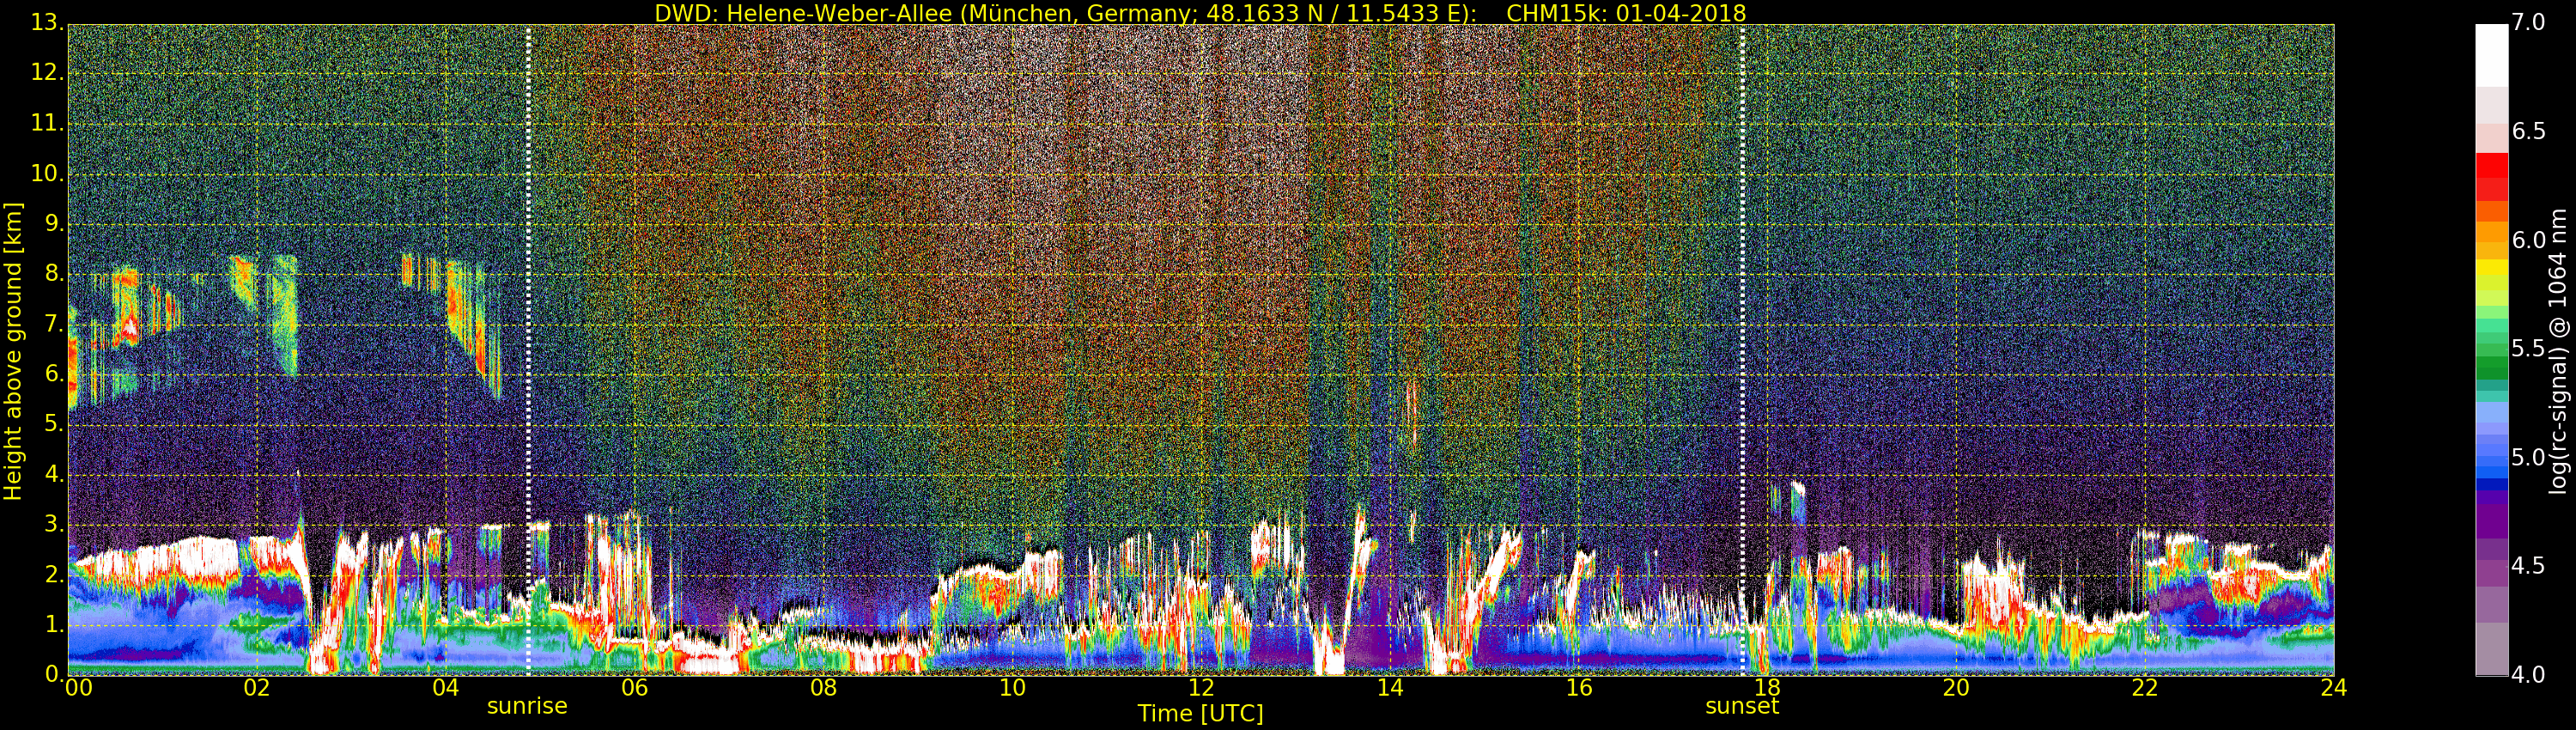Click the plot title with DWD station name

click(1200, 13)
